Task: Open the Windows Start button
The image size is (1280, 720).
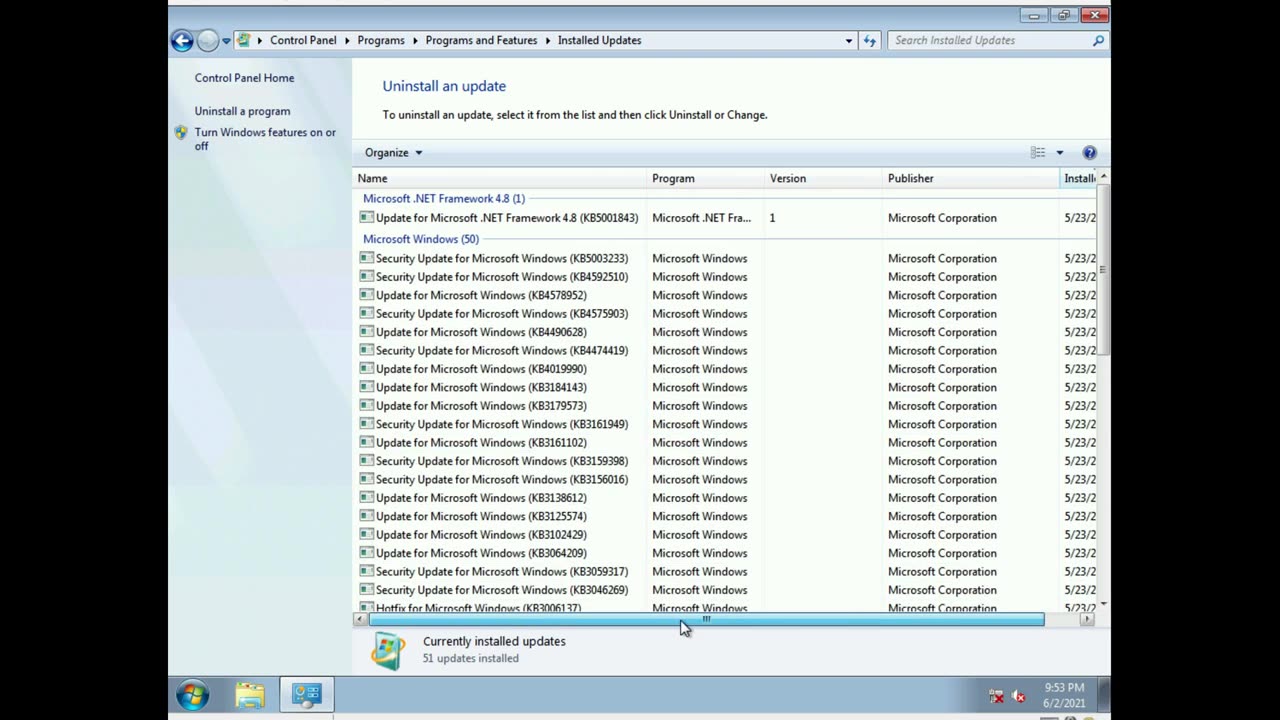Action: coord(193,695)
